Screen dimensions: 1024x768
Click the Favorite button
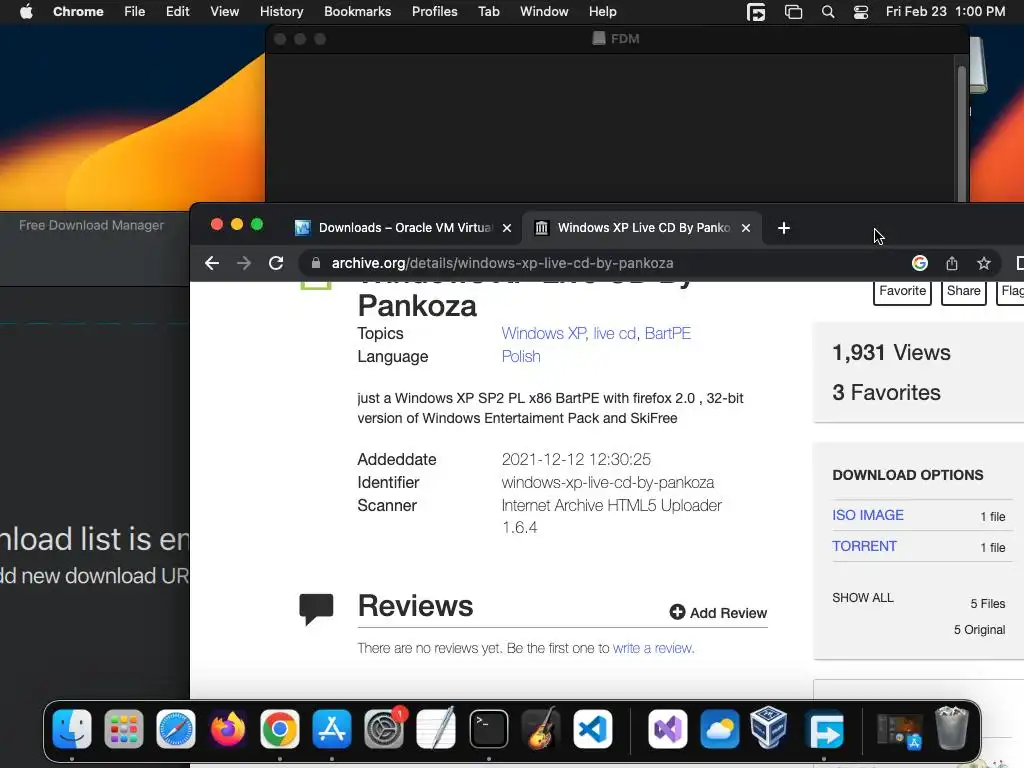(902, 291)
